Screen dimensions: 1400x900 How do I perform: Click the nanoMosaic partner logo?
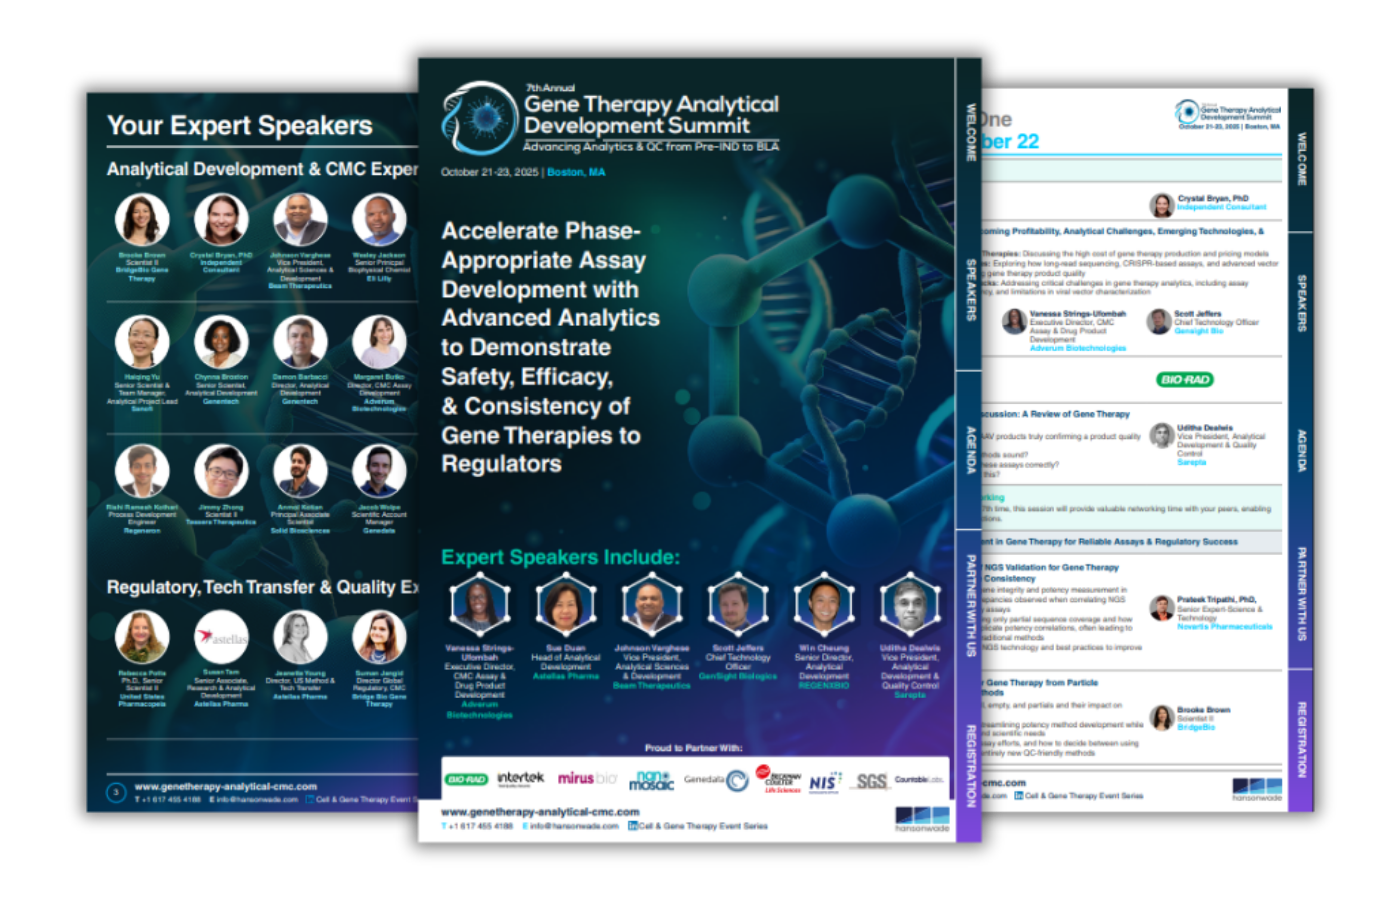(651, 780)
